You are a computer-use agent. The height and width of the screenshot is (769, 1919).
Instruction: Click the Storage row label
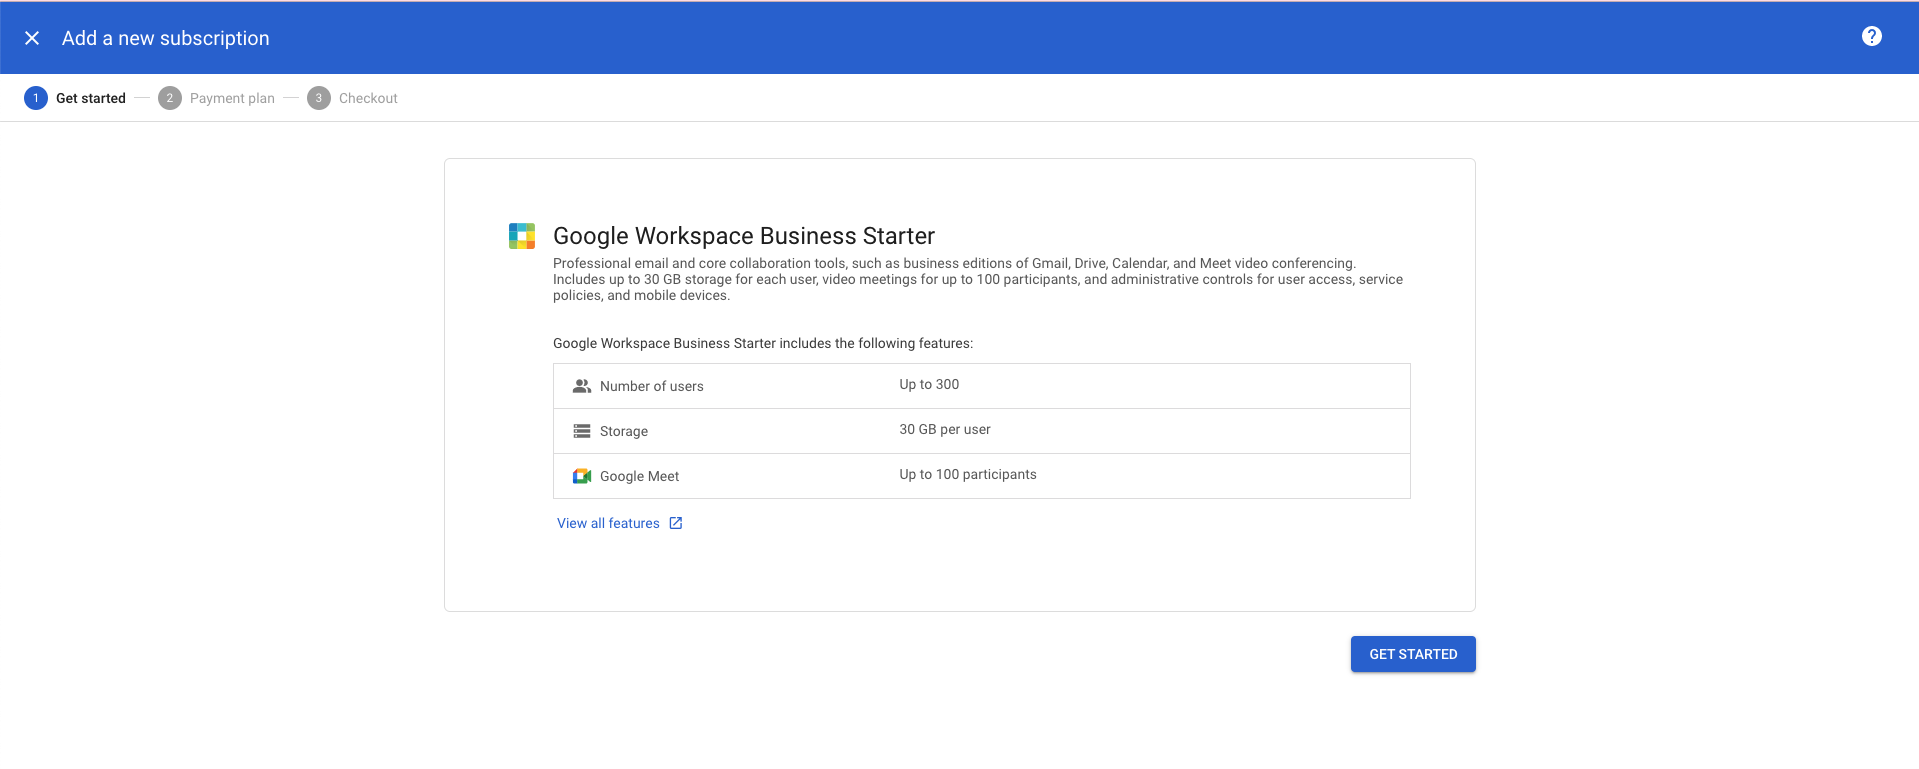624,431
